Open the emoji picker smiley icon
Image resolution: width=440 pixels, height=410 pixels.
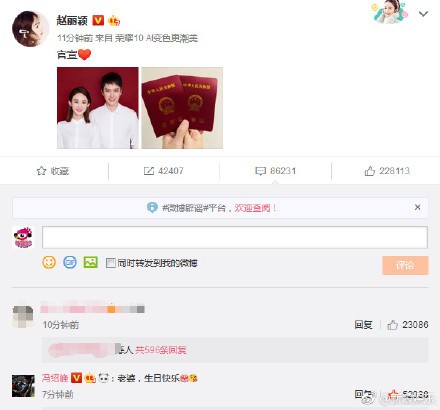(49, 262)
